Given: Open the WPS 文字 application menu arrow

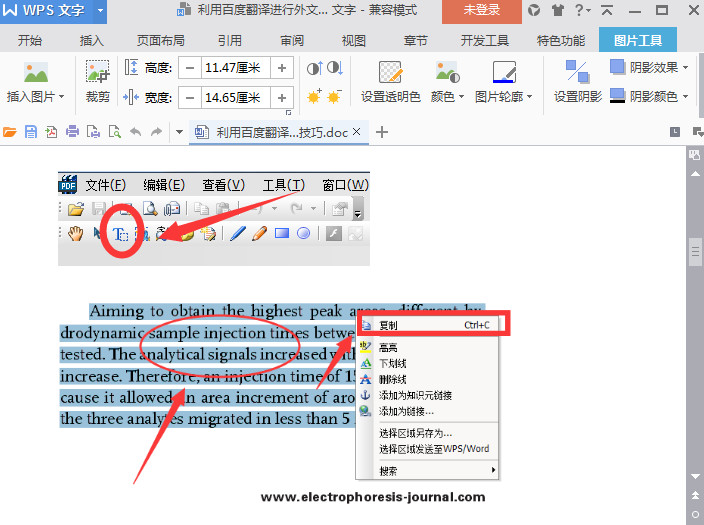Looking at the screenshot, I should point(100,10).
